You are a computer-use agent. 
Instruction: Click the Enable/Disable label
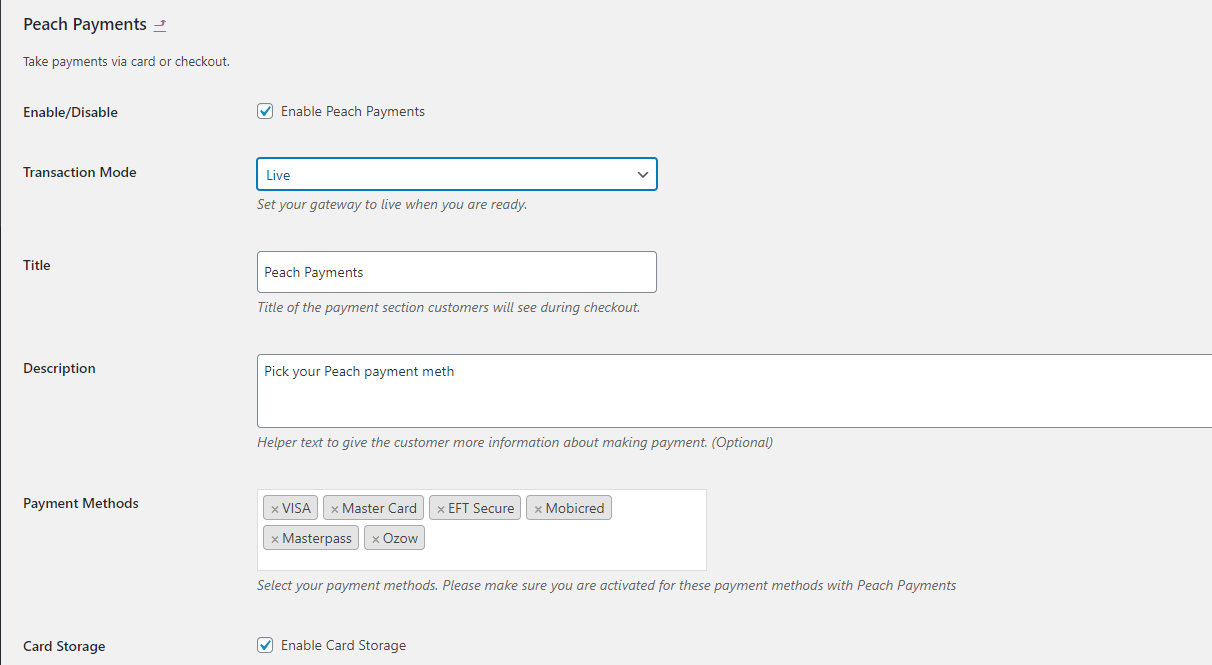click(x=70, y=112)
